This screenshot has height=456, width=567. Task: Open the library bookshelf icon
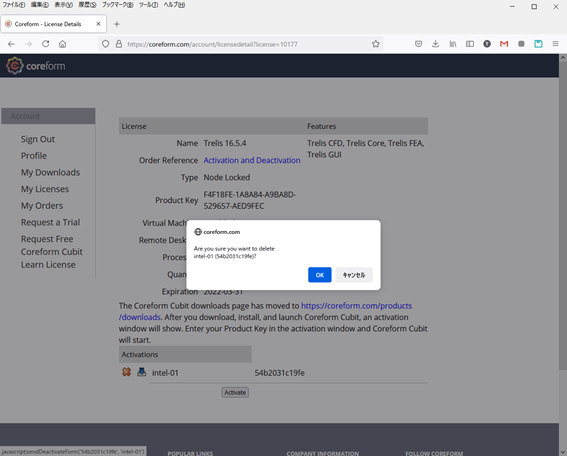(453, 44)
